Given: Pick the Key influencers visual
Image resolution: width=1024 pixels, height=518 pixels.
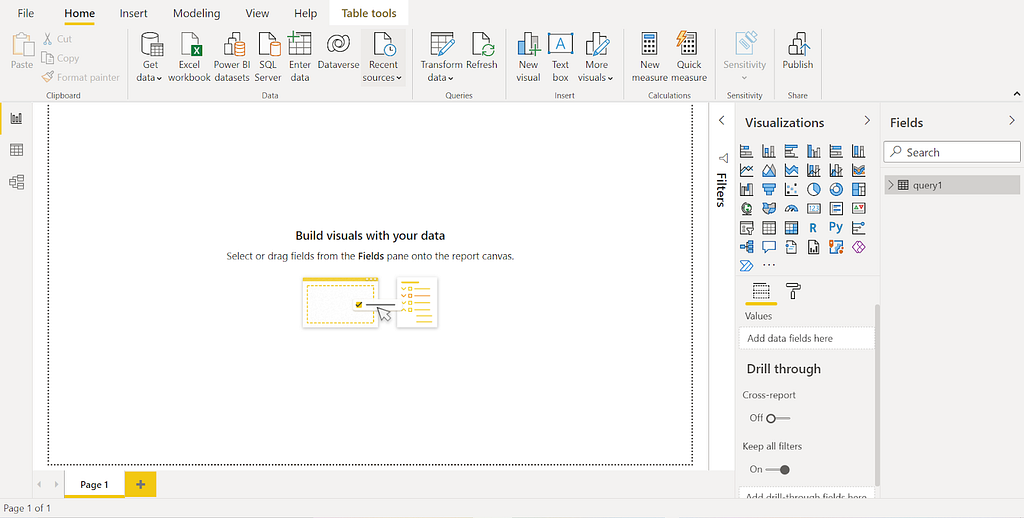Looking at the screenshot, I should click(x=859, y=228).
